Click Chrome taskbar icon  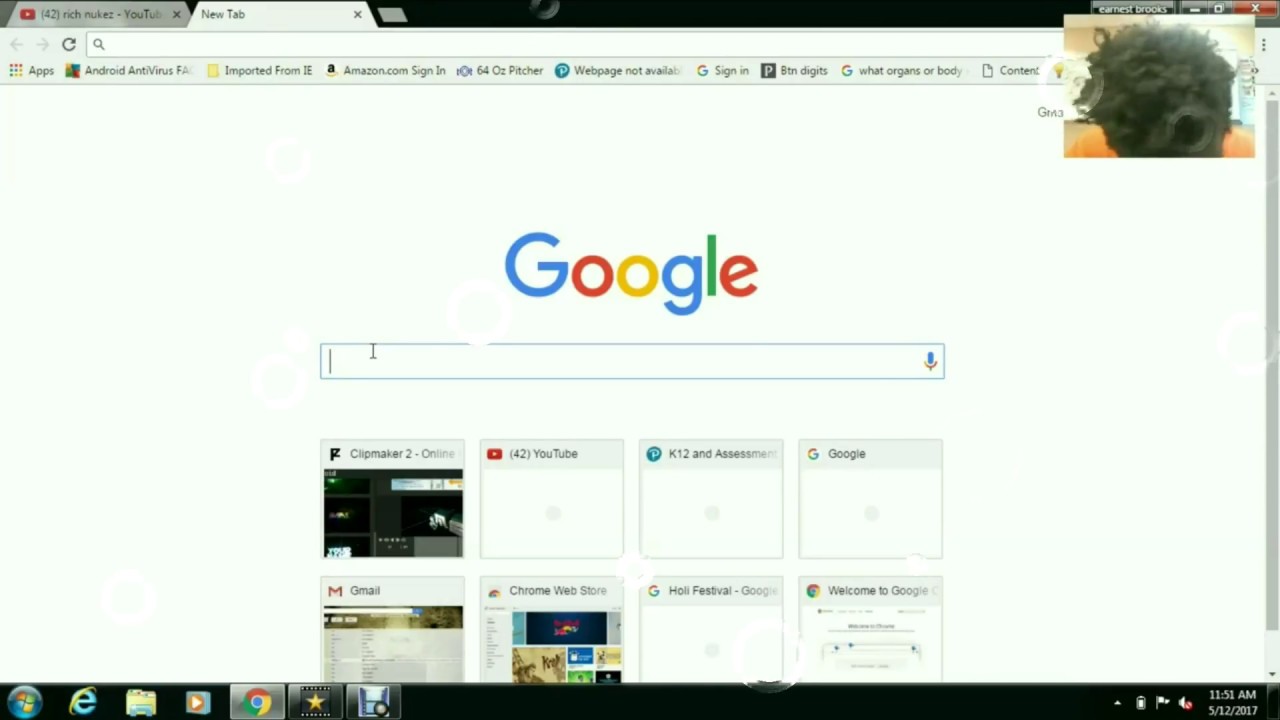257,702
